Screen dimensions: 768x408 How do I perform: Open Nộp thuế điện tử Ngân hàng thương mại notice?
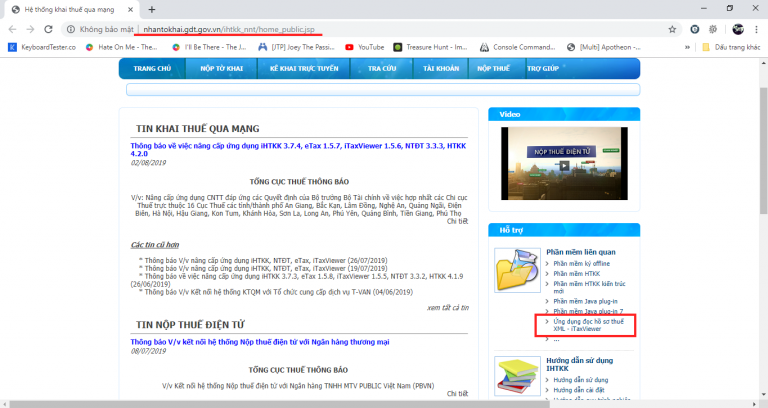click(260, 342)
